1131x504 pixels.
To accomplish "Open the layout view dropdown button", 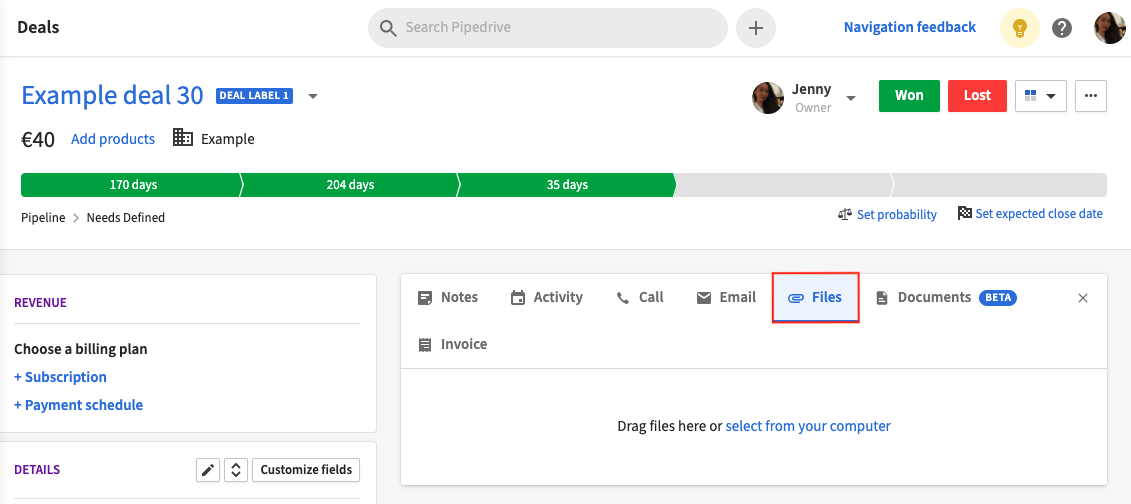I will click(x=1041, y=96).
